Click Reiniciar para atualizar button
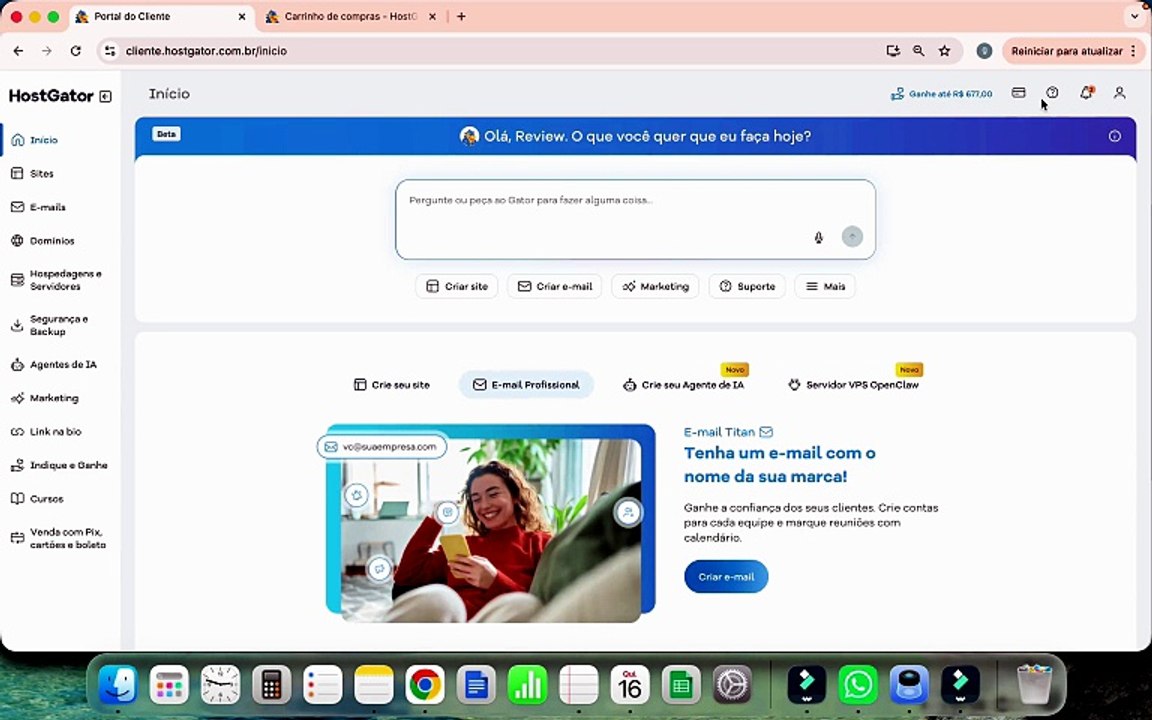 coord(1067,51)
